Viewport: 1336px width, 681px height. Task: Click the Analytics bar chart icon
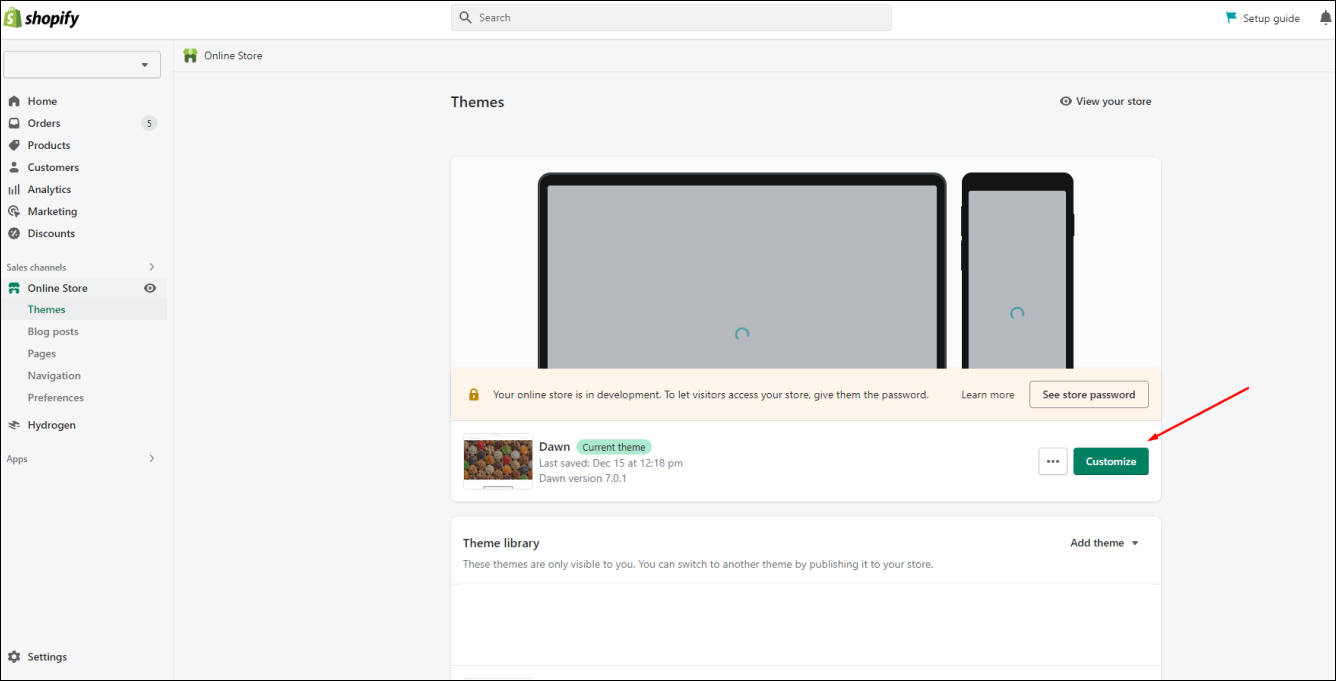click(x=14, y=189)
